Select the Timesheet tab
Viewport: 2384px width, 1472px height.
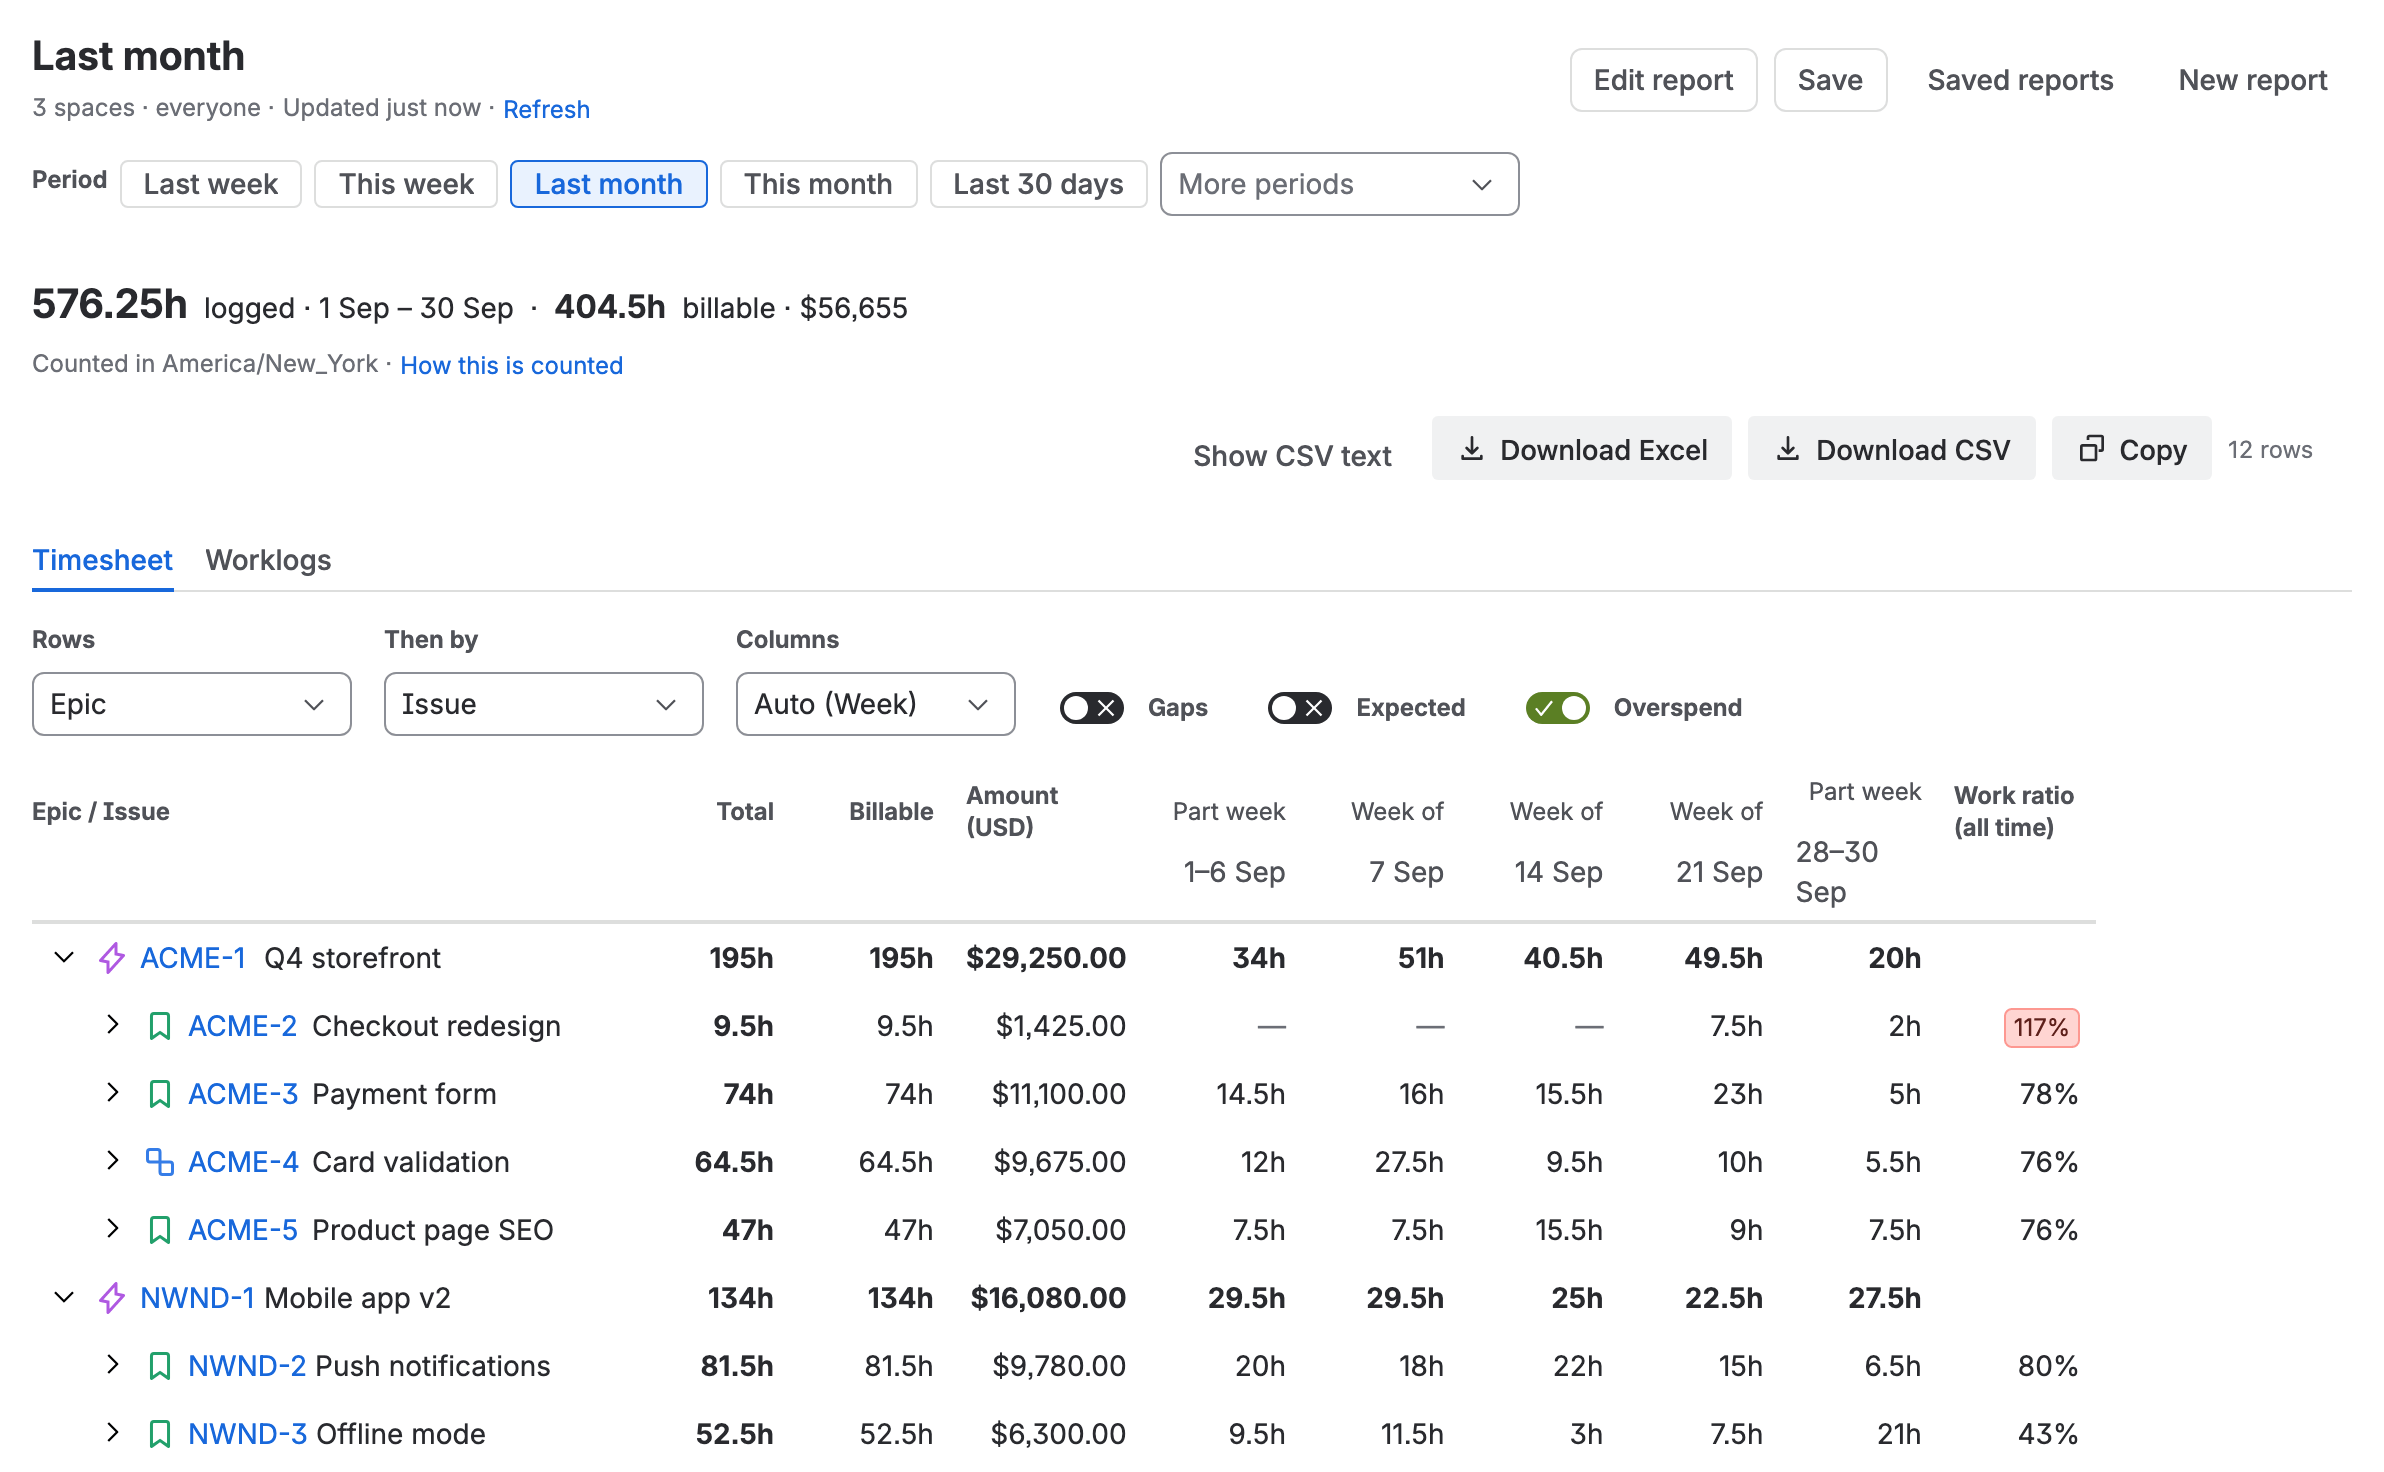point(103,560)
